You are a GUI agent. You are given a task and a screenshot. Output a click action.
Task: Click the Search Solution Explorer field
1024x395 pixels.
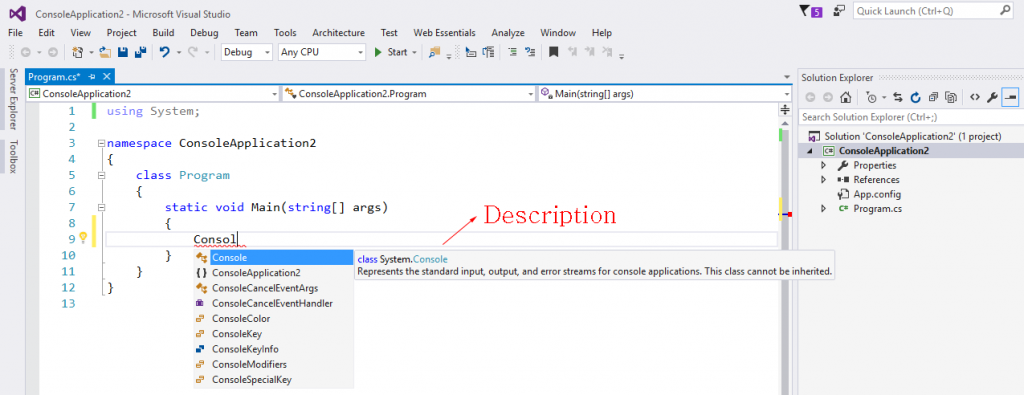click(x=909, y=117)
